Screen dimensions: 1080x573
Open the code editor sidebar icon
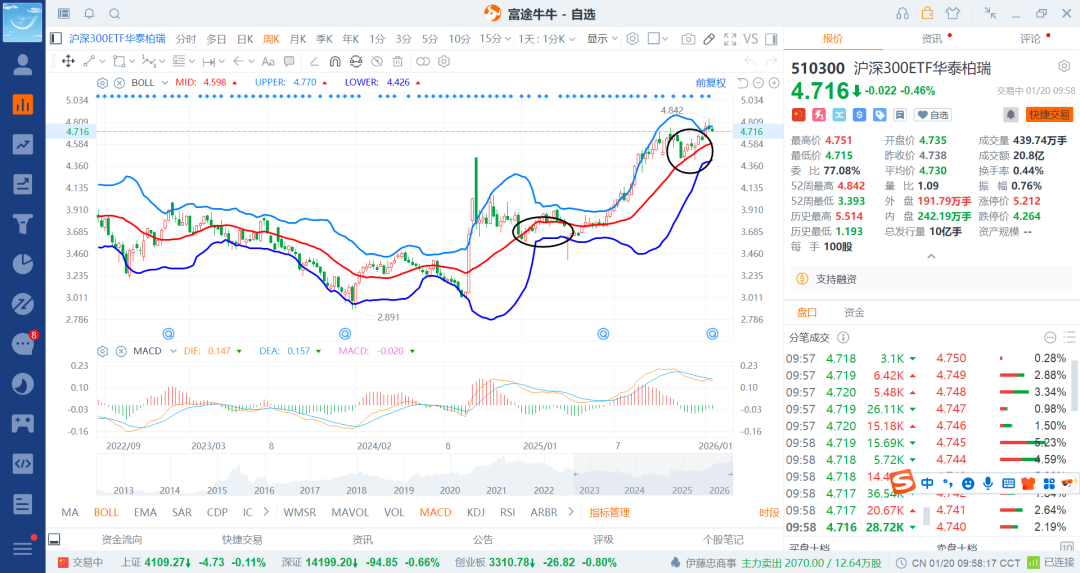click(23, 463)
